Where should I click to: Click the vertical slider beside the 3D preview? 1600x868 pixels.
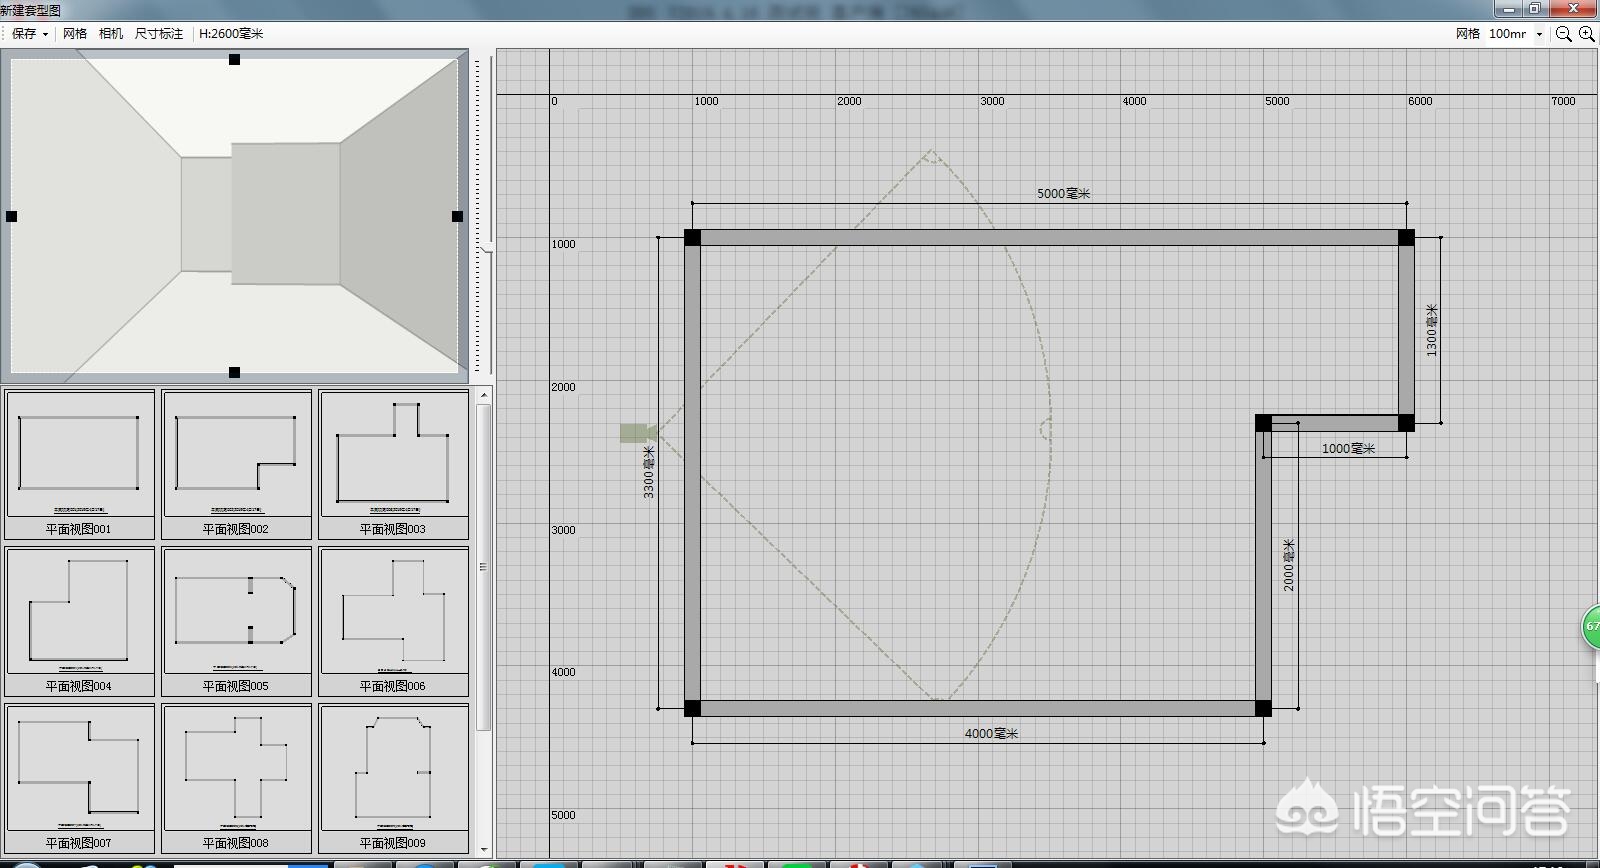(x=488, y=246)
